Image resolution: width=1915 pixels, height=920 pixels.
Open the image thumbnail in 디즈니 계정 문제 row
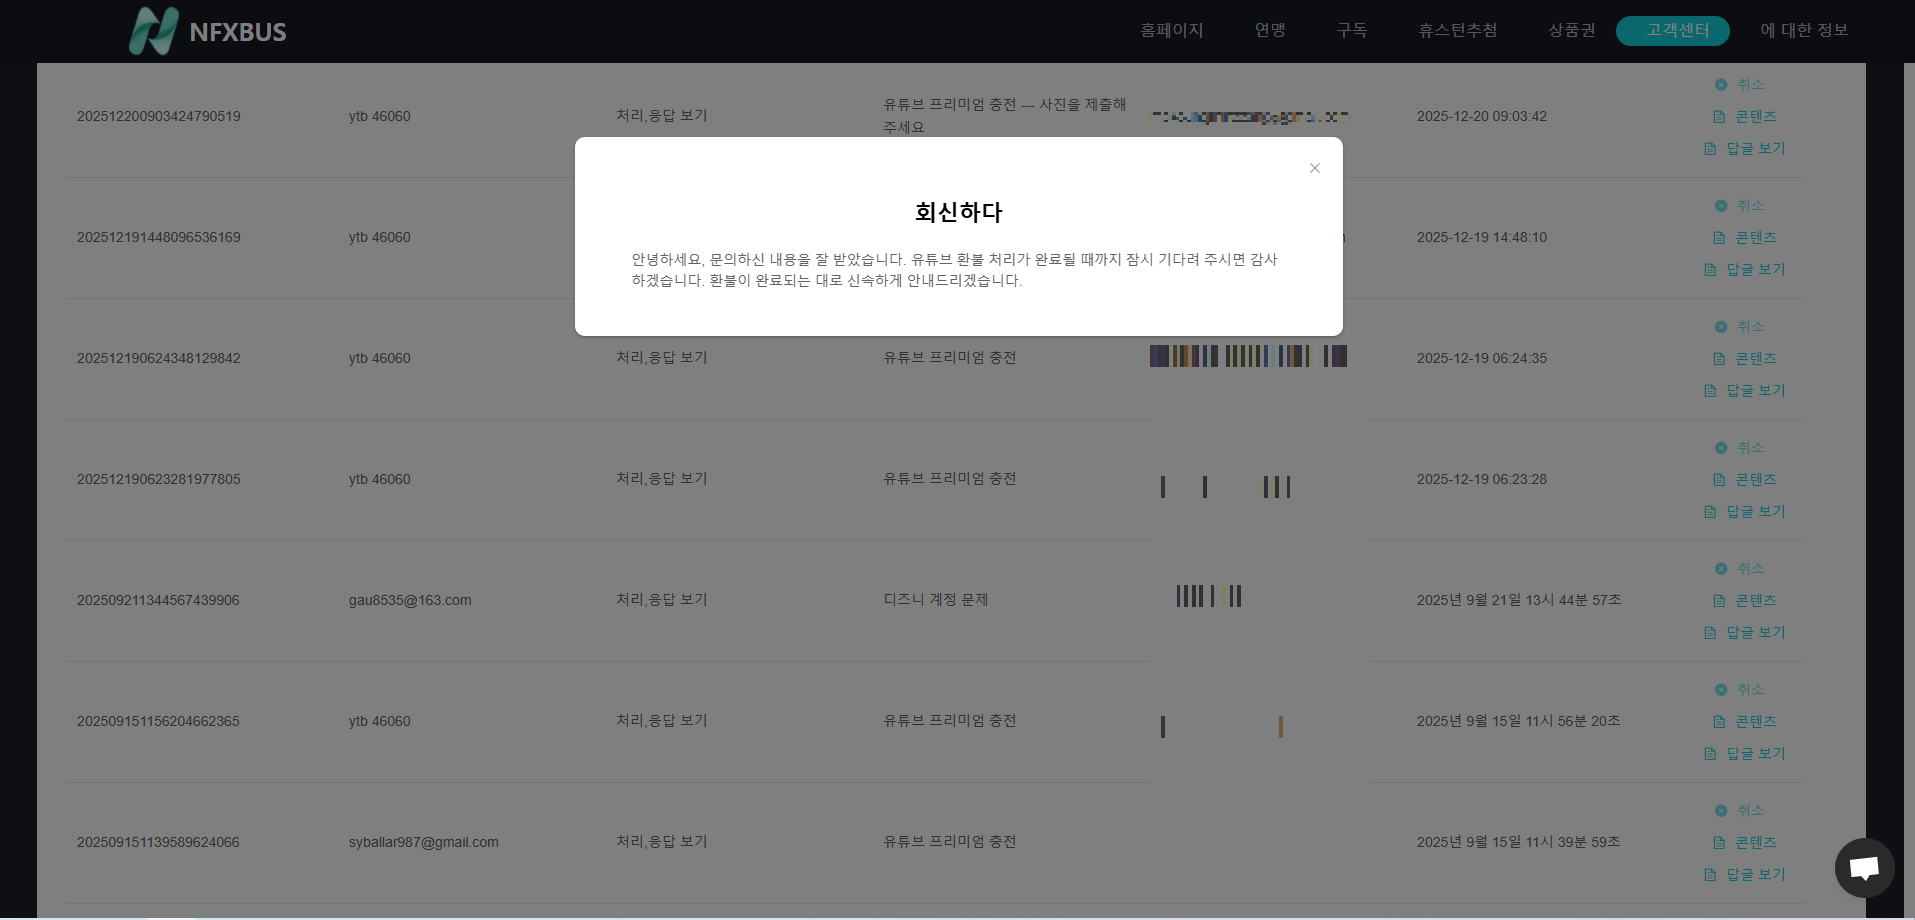[x=1209, y=596]
